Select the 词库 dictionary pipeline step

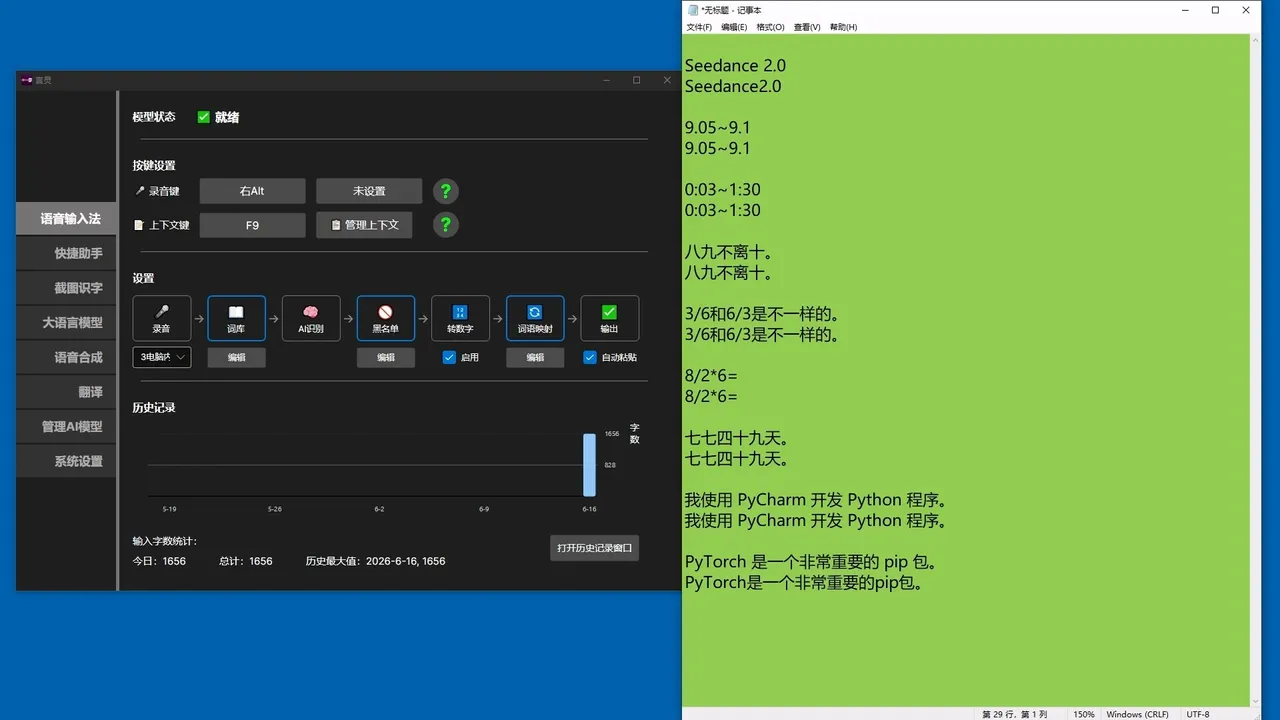[236, 318]
